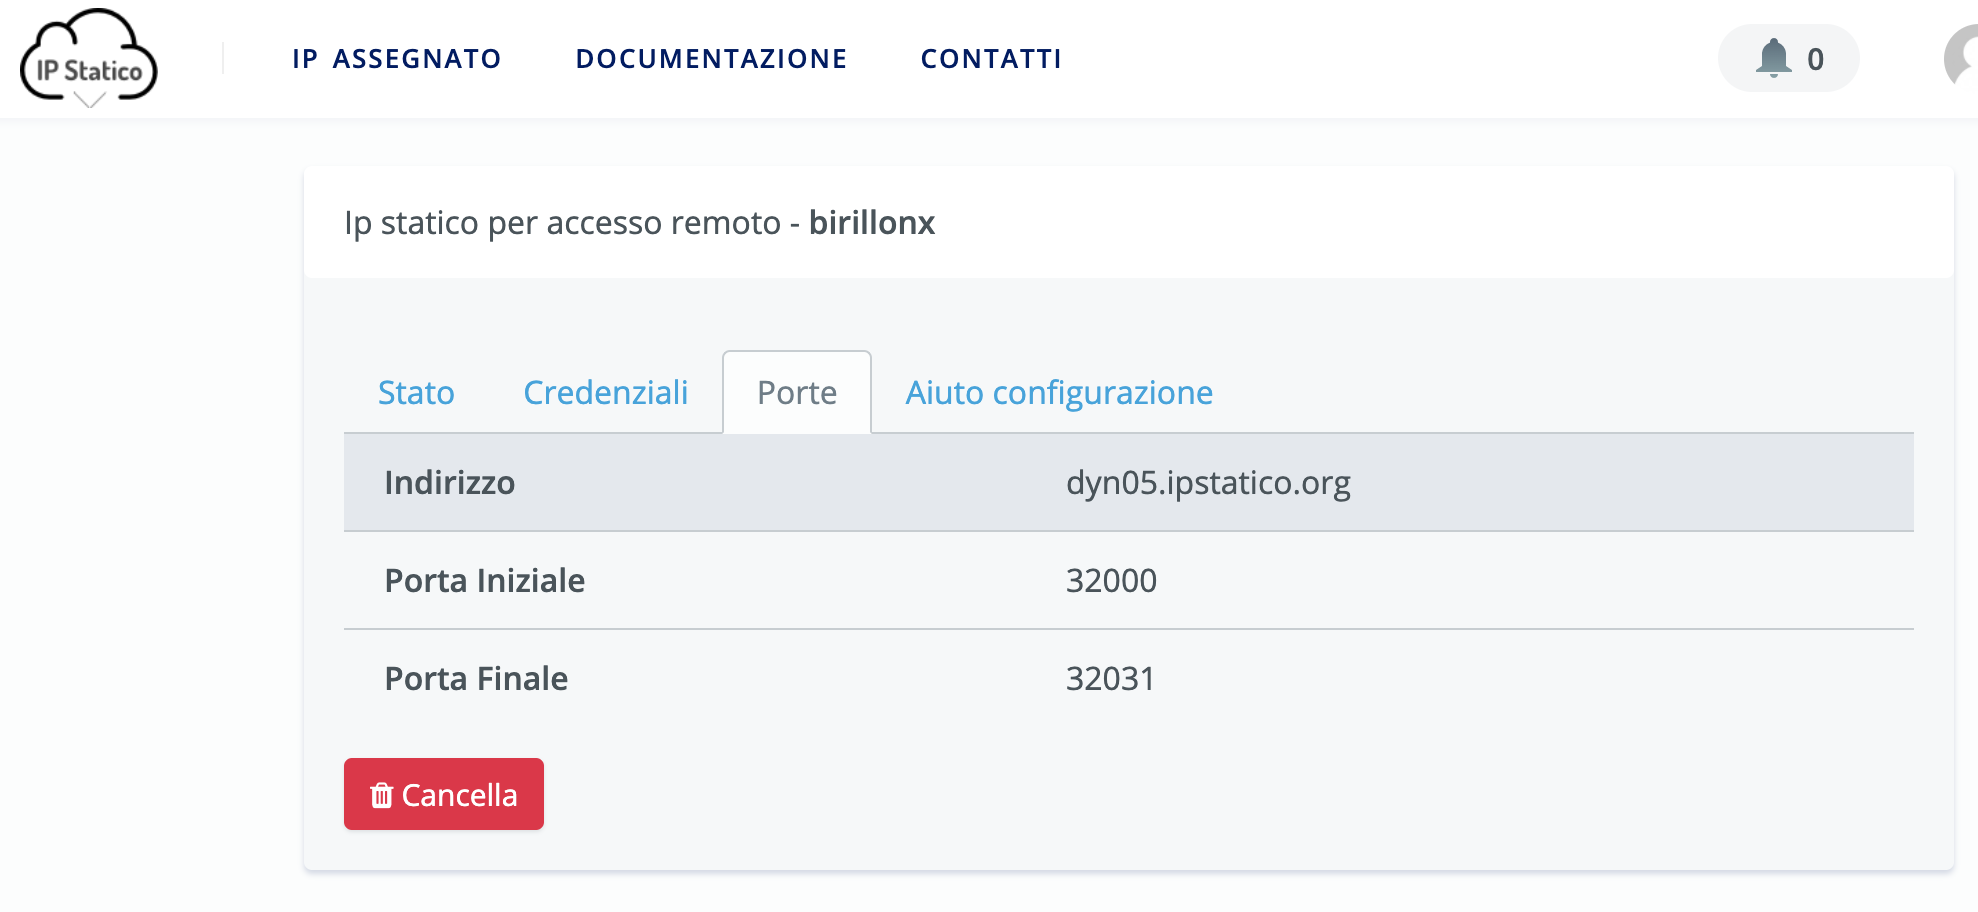Click the Porta Finale value 32031
This screenshot has height=912, width=1978.
click(x=1110, y=679)
